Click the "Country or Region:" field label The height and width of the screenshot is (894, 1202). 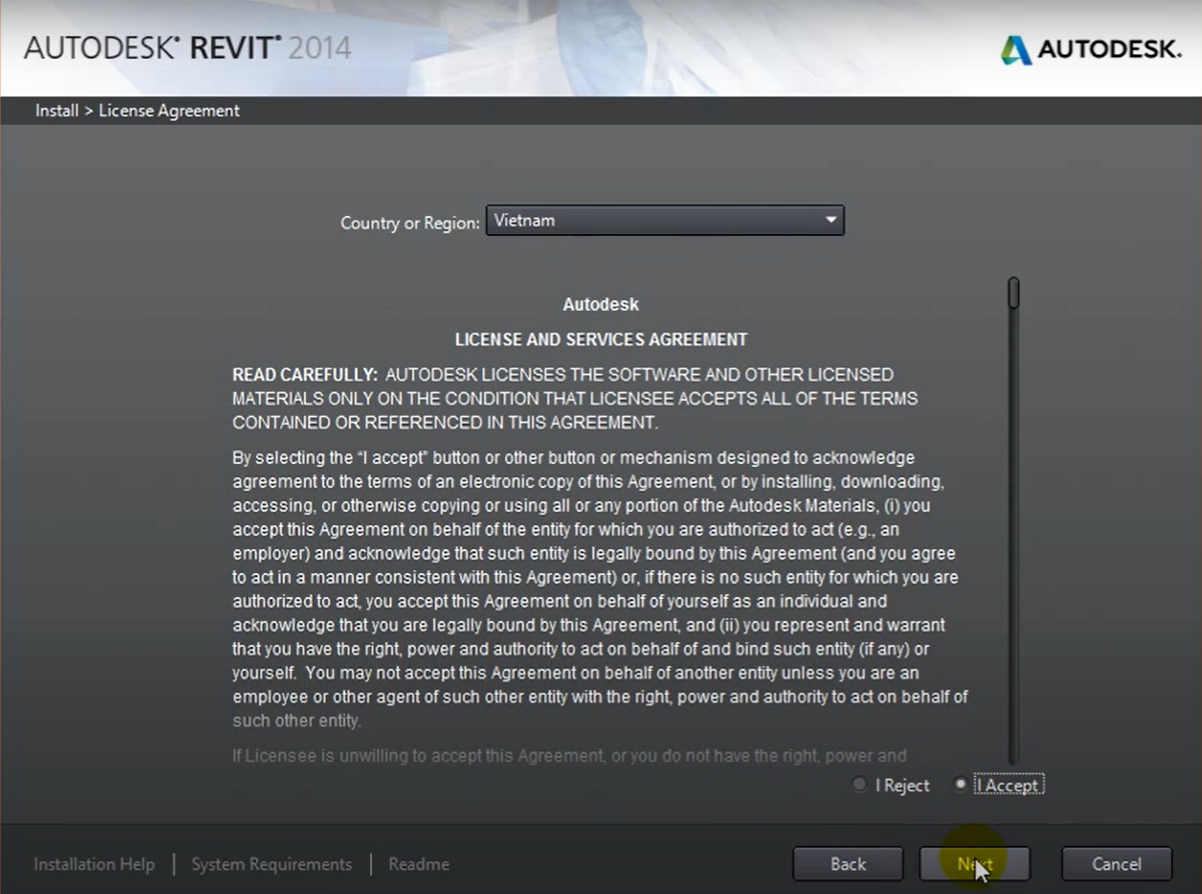click(410, 223)
